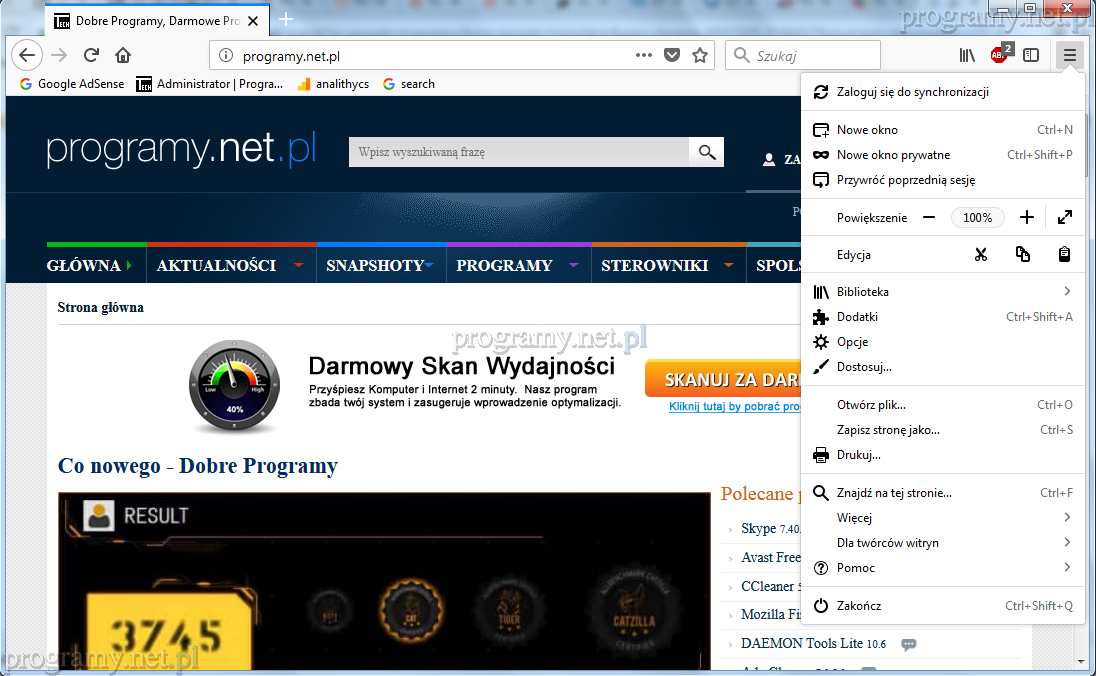Screen dimensions: 1096x676
Task: Copy selection using the Edycja copy icon
Action: click(x=1023, y=254)
